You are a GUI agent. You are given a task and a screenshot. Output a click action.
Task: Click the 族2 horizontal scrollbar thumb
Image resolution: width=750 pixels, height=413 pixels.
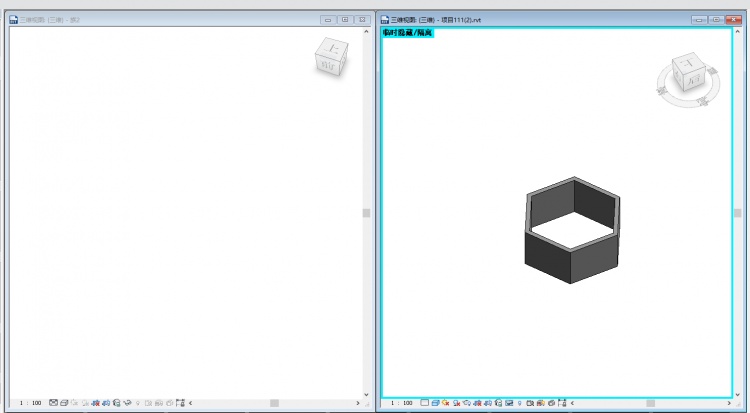(274, 403)
